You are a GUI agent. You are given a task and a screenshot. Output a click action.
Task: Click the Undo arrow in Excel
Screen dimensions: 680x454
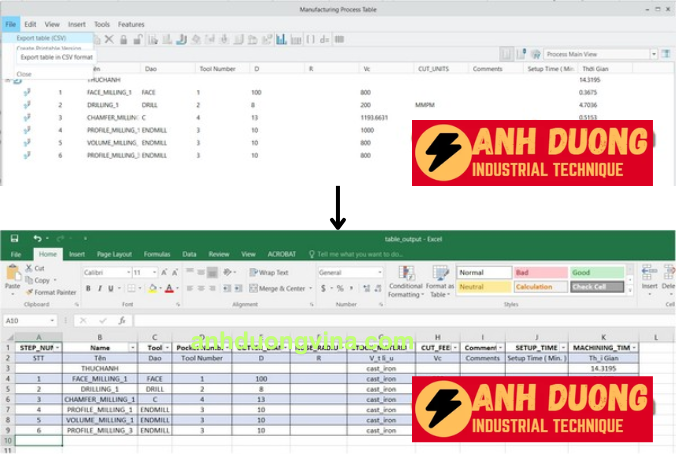[x=37, y=239]
